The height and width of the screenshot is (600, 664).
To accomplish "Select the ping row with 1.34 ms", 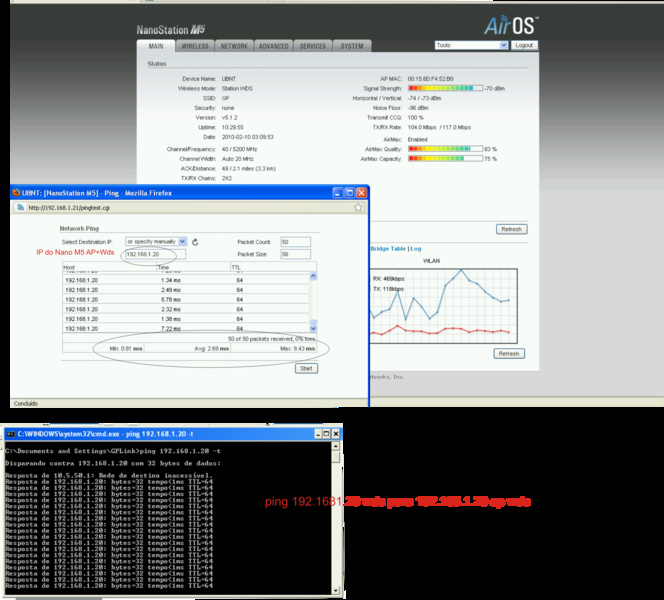I will pyautogui.click(x=186, y=280).
